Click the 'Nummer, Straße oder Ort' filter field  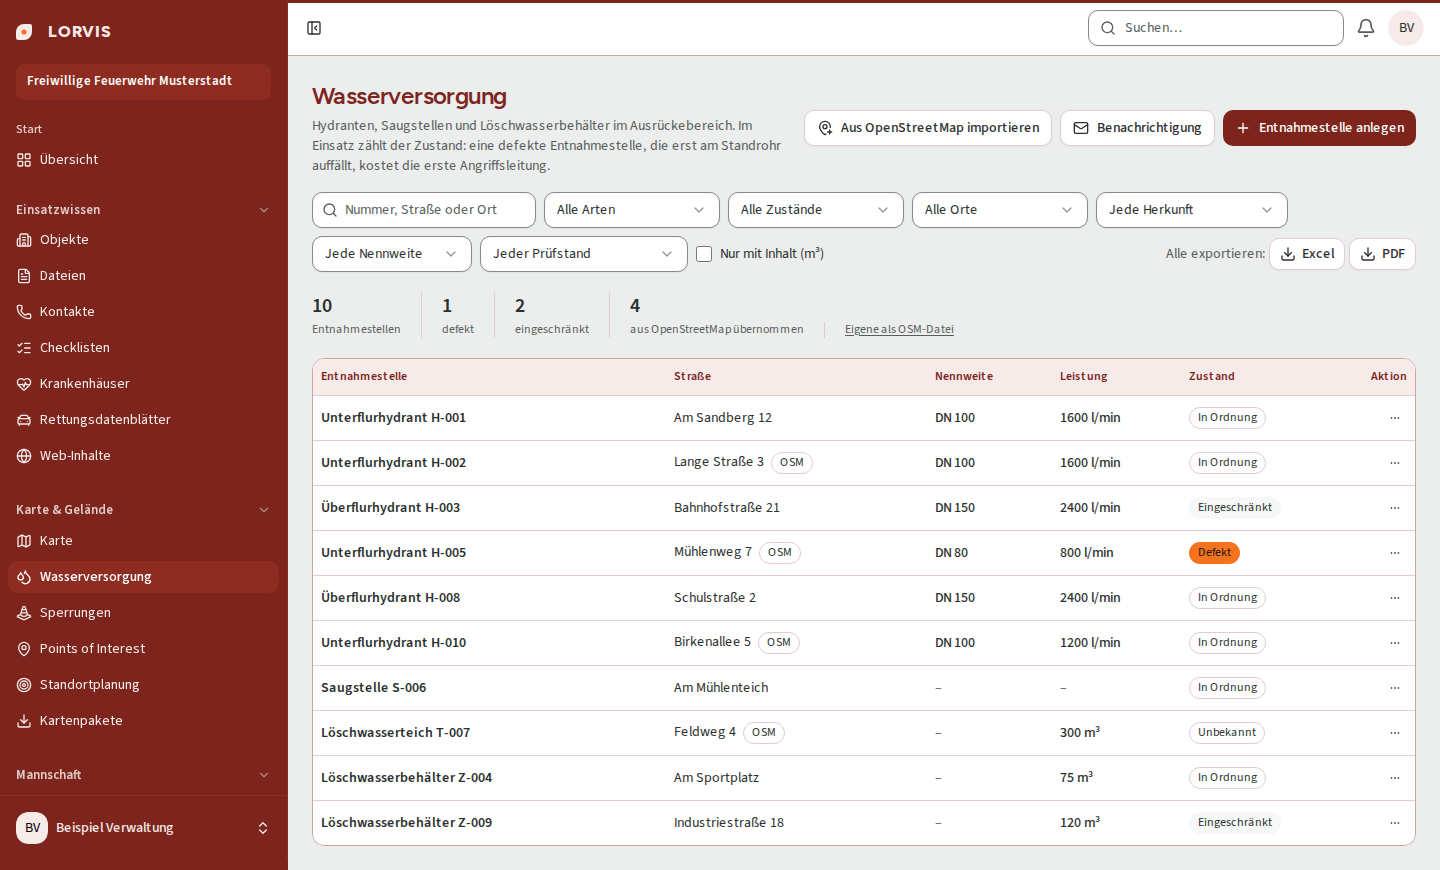(424, 210)
